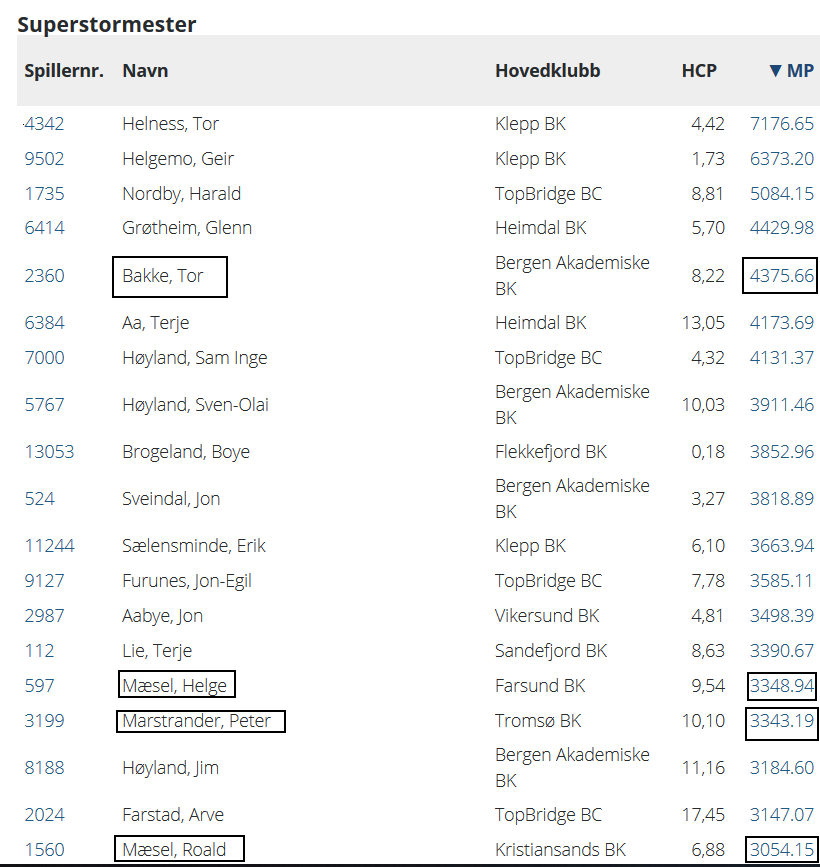Click the Navn column header

tap(144, 71)
